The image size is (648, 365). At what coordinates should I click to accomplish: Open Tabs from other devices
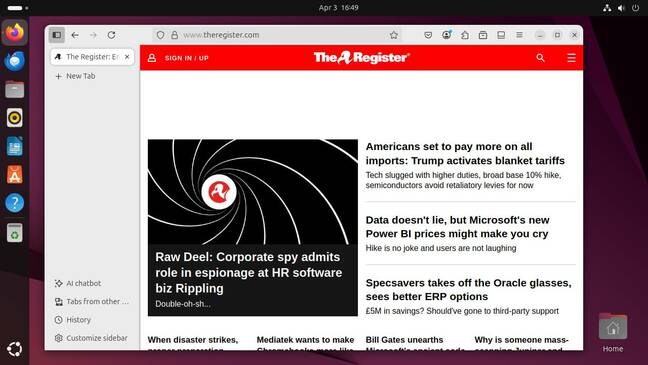(92, 301)
